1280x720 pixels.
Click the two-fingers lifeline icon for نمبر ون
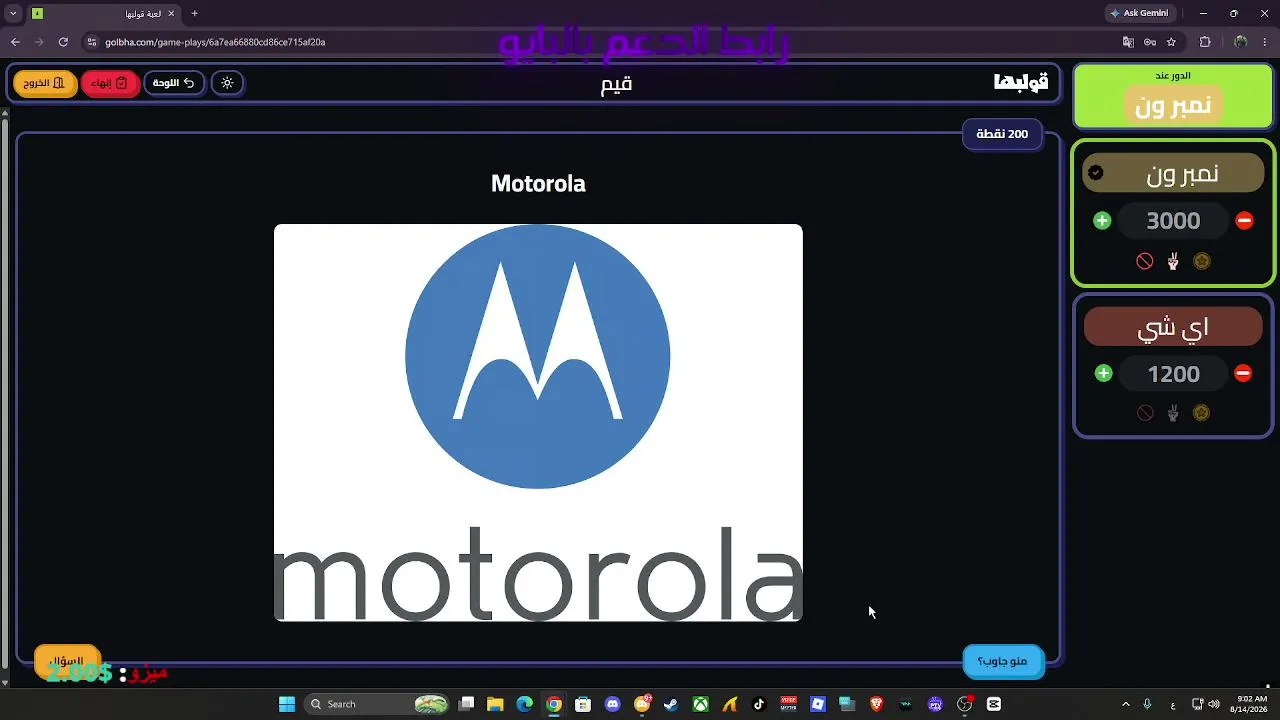click(x=1173, y=261)
